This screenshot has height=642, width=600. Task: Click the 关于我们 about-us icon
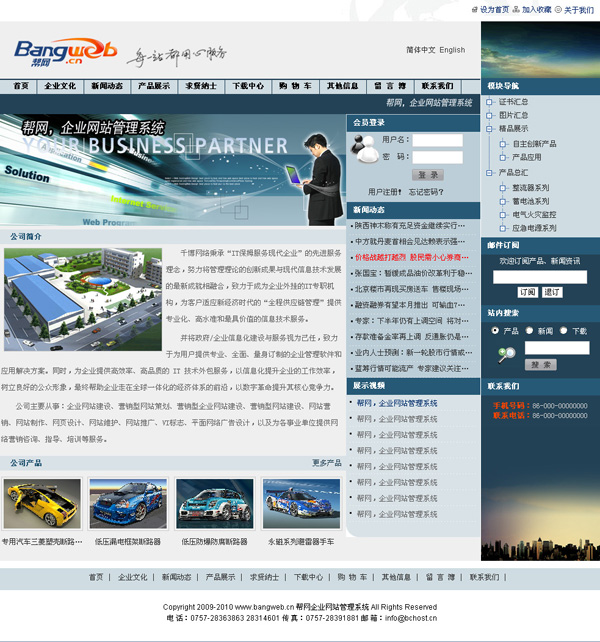coord(558,9)
